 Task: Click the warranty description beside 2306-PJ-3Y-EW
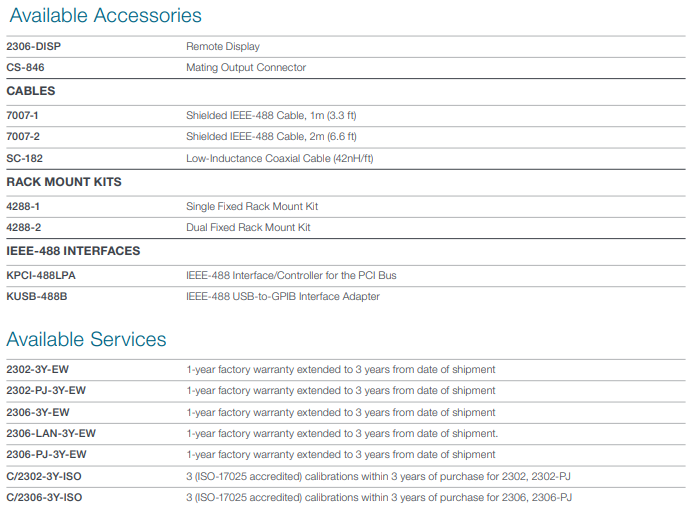coord(341,454)
